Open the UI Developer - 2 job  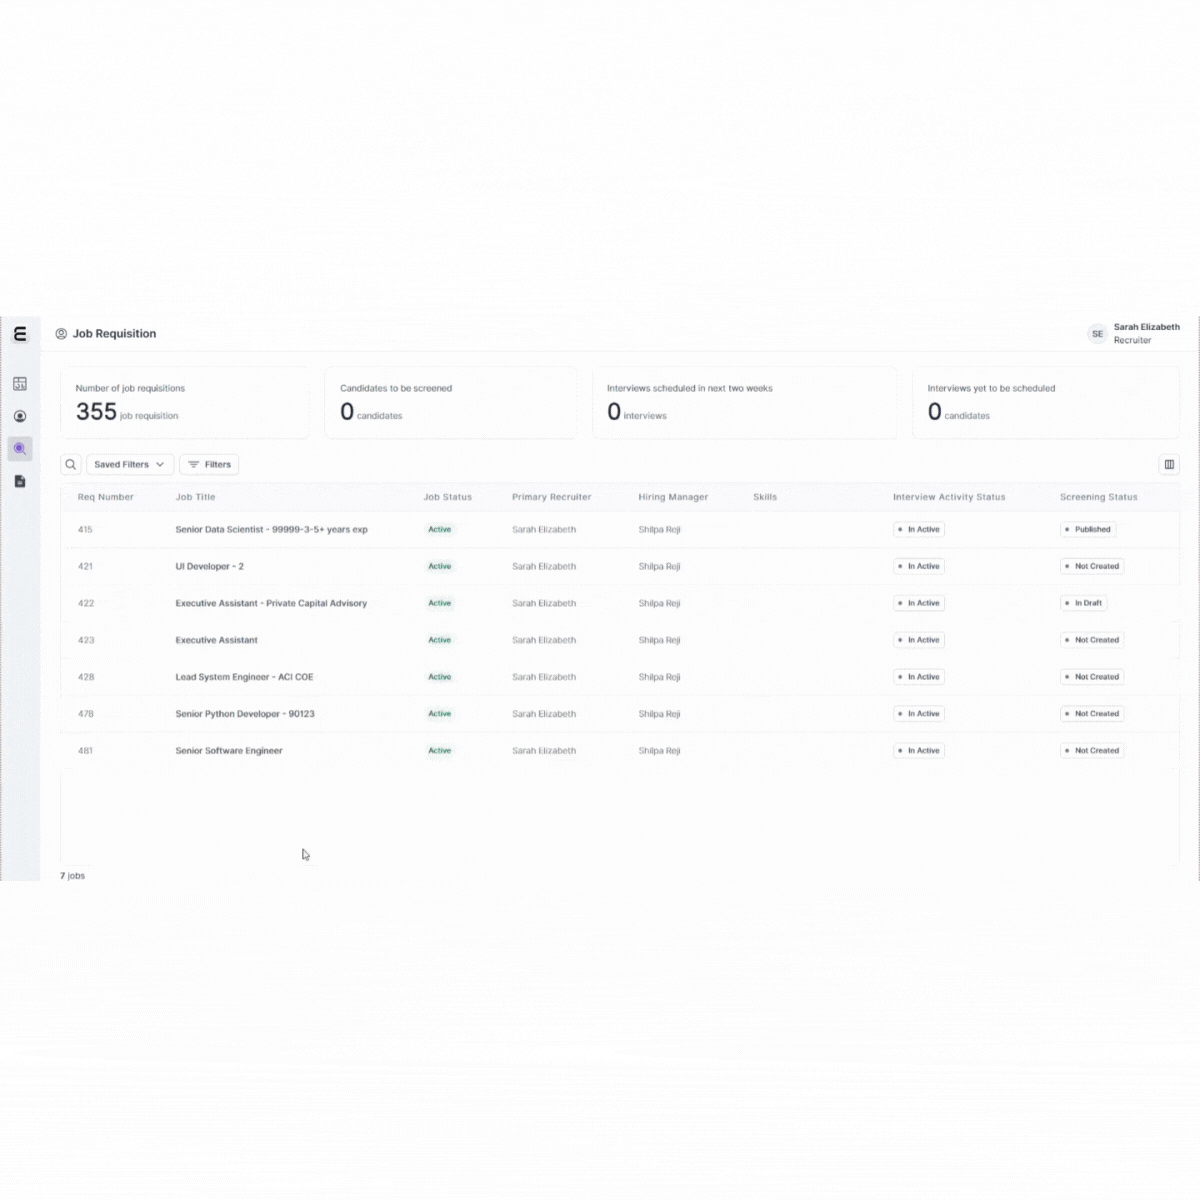tap(209, 567)
